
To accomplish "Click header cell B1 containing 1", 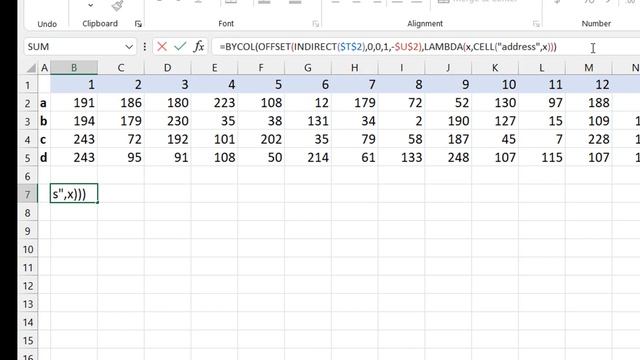I will (x=74, y=85).
